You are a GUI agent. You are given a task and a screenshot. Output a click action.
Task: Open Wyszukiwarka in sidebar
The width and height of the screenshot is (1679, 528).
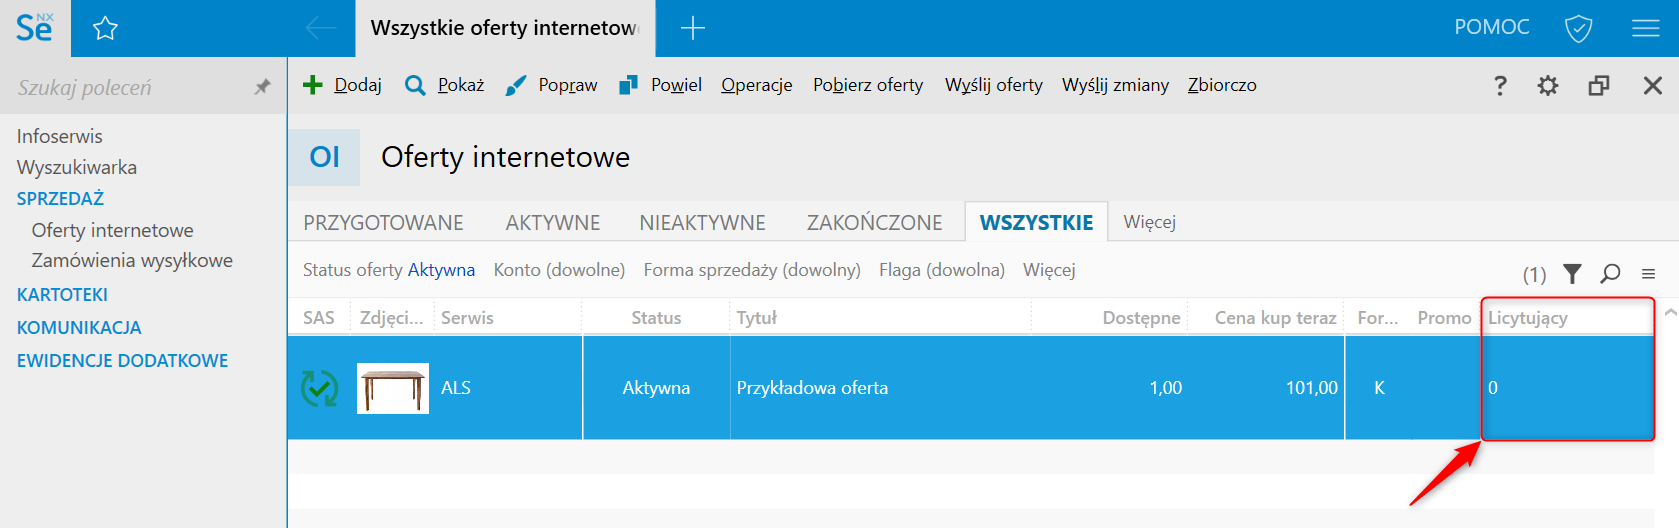pyautogui.click(x=77, y=167)
